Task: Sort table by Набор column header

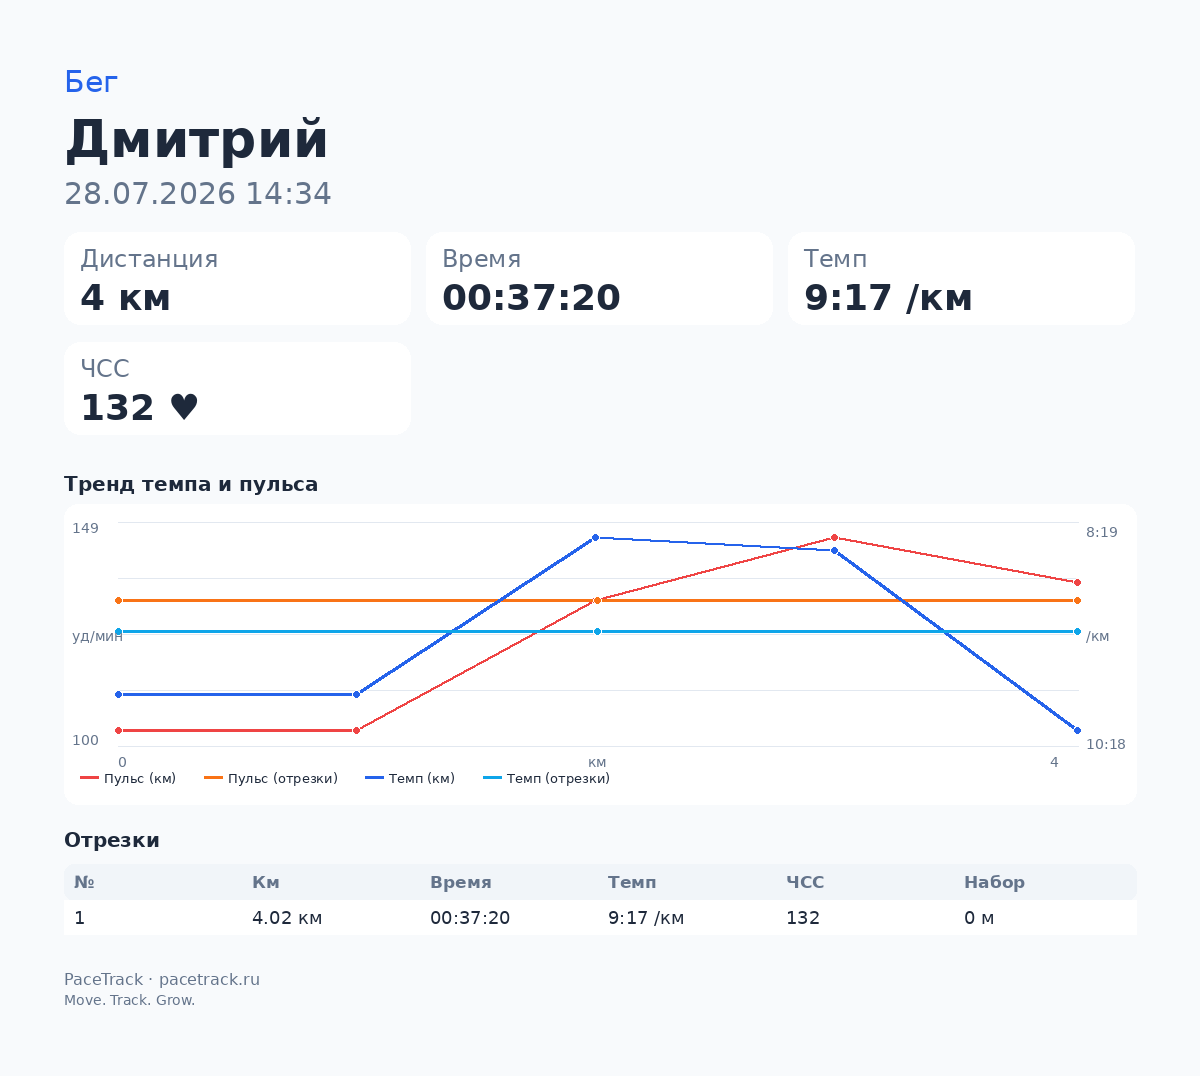Action: click(x=994, y=882)
